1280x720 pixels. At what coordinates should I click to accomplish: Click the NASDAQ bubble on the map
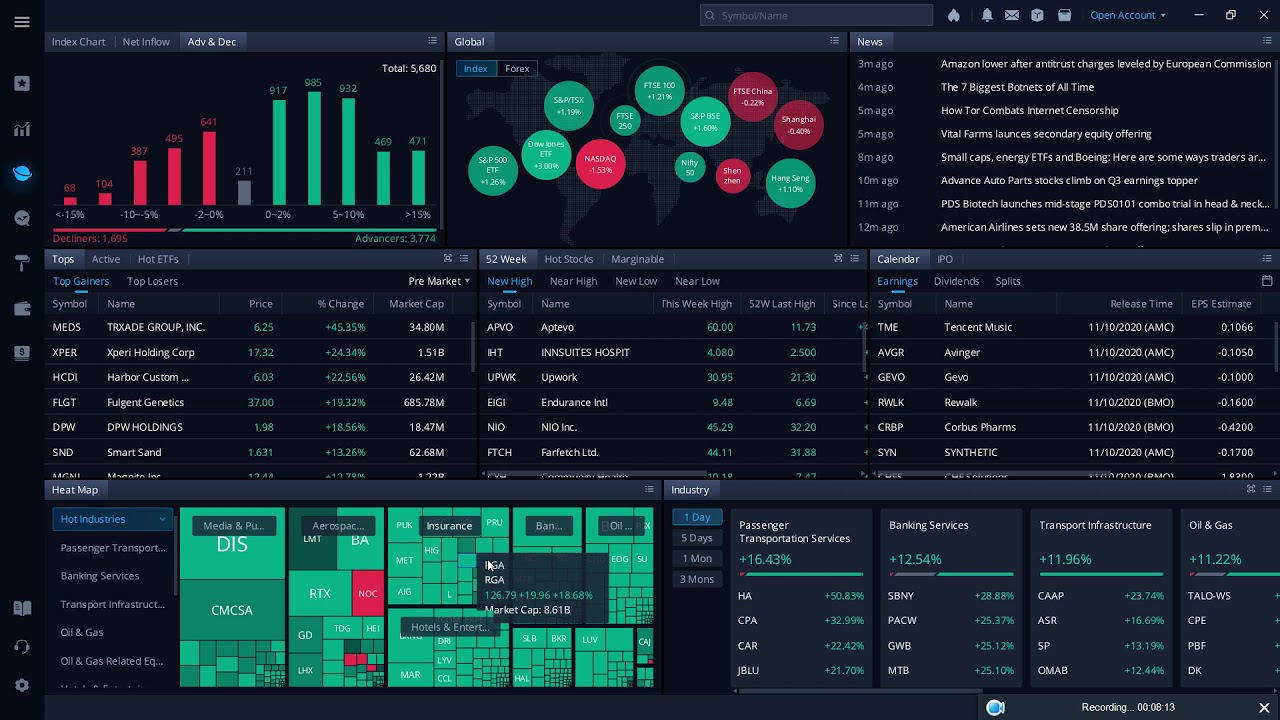pos(600,164)
